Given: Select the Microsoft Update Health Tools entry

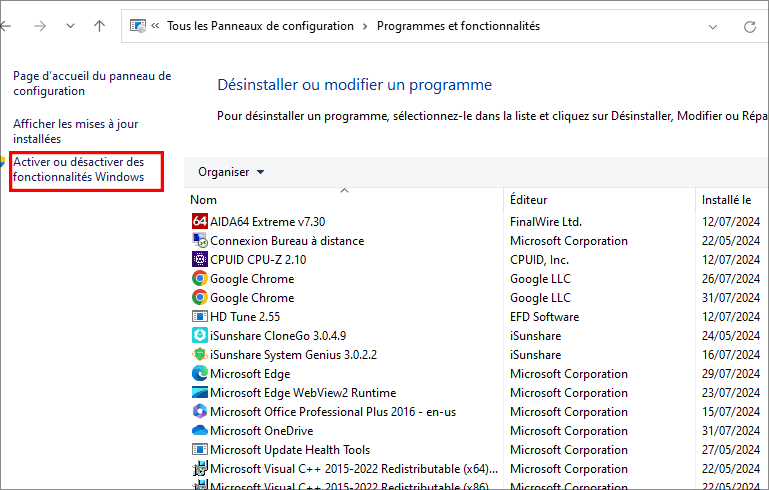Looking at the screenshot, I should pos(290,450).
